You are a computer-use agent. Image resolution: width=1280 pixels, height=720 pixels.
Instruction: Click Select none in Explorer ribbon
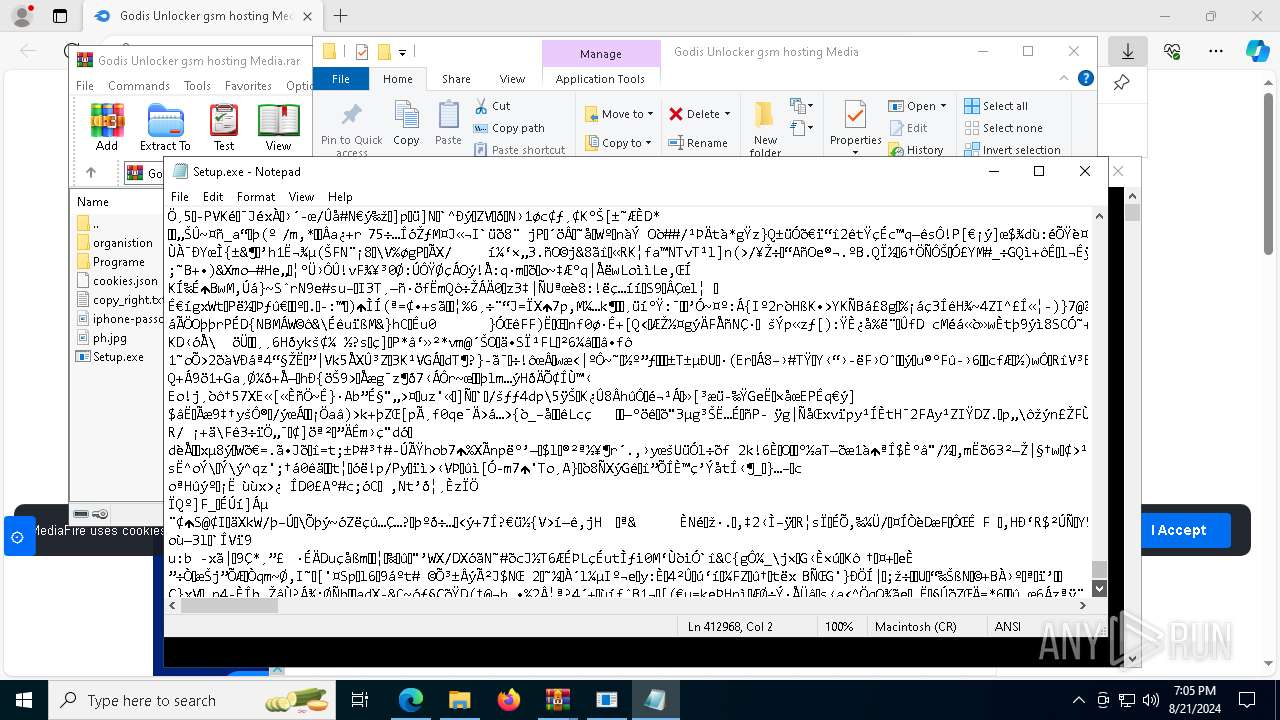[1003, 128]
